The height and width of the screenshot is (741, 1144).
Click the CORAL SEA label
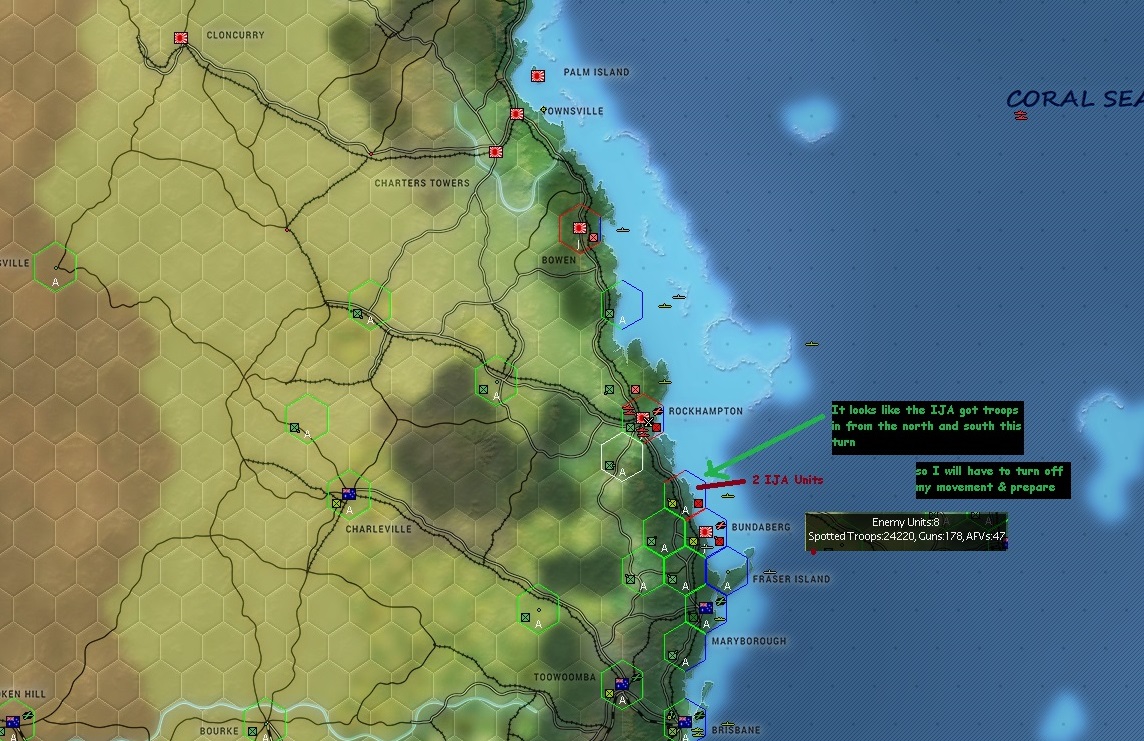coord(1074,98)
